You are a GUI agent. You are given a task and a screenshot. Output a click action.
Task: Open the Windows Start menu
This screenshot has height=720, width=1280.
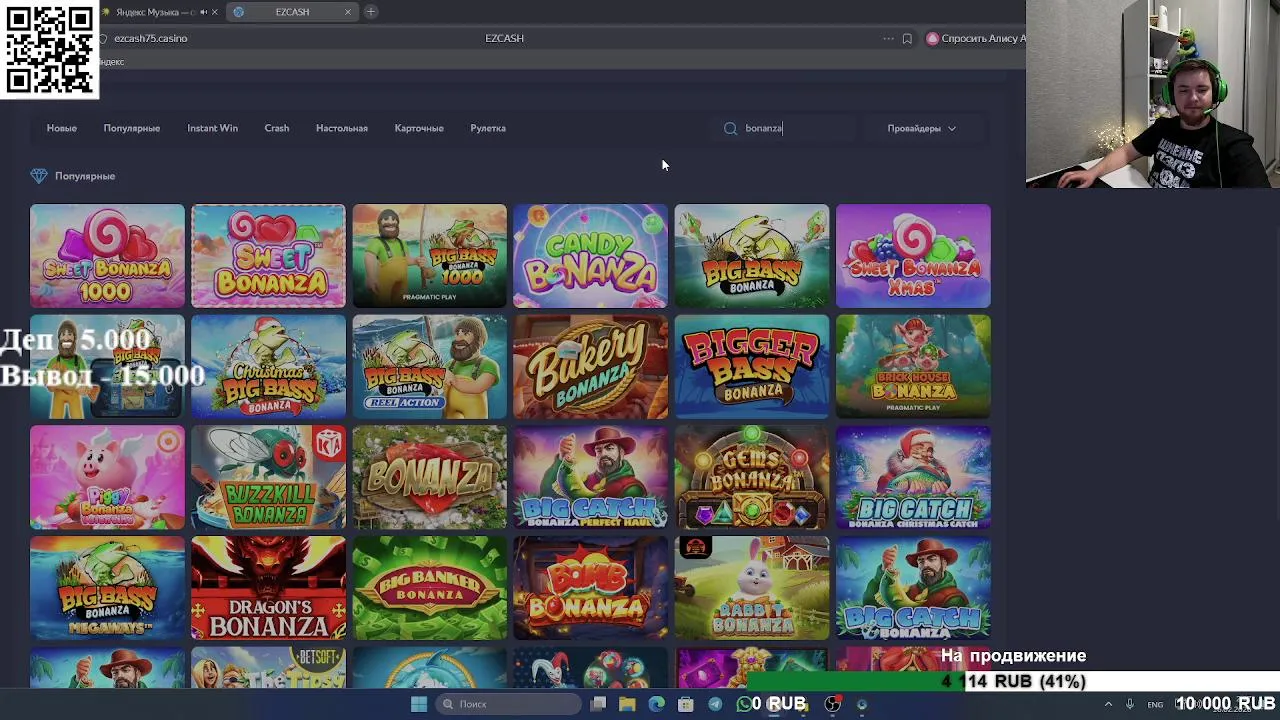[x=419, y=704]
